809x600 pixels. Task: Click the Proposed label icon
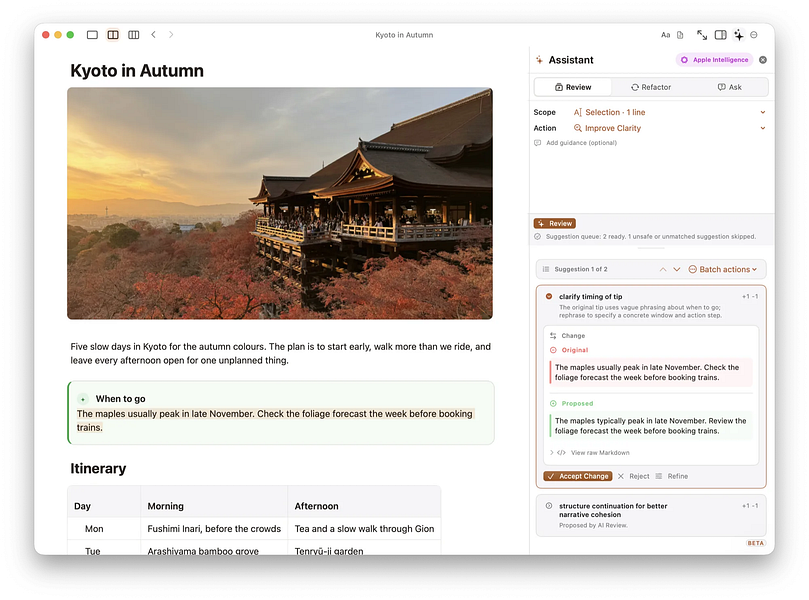(553, 403)
